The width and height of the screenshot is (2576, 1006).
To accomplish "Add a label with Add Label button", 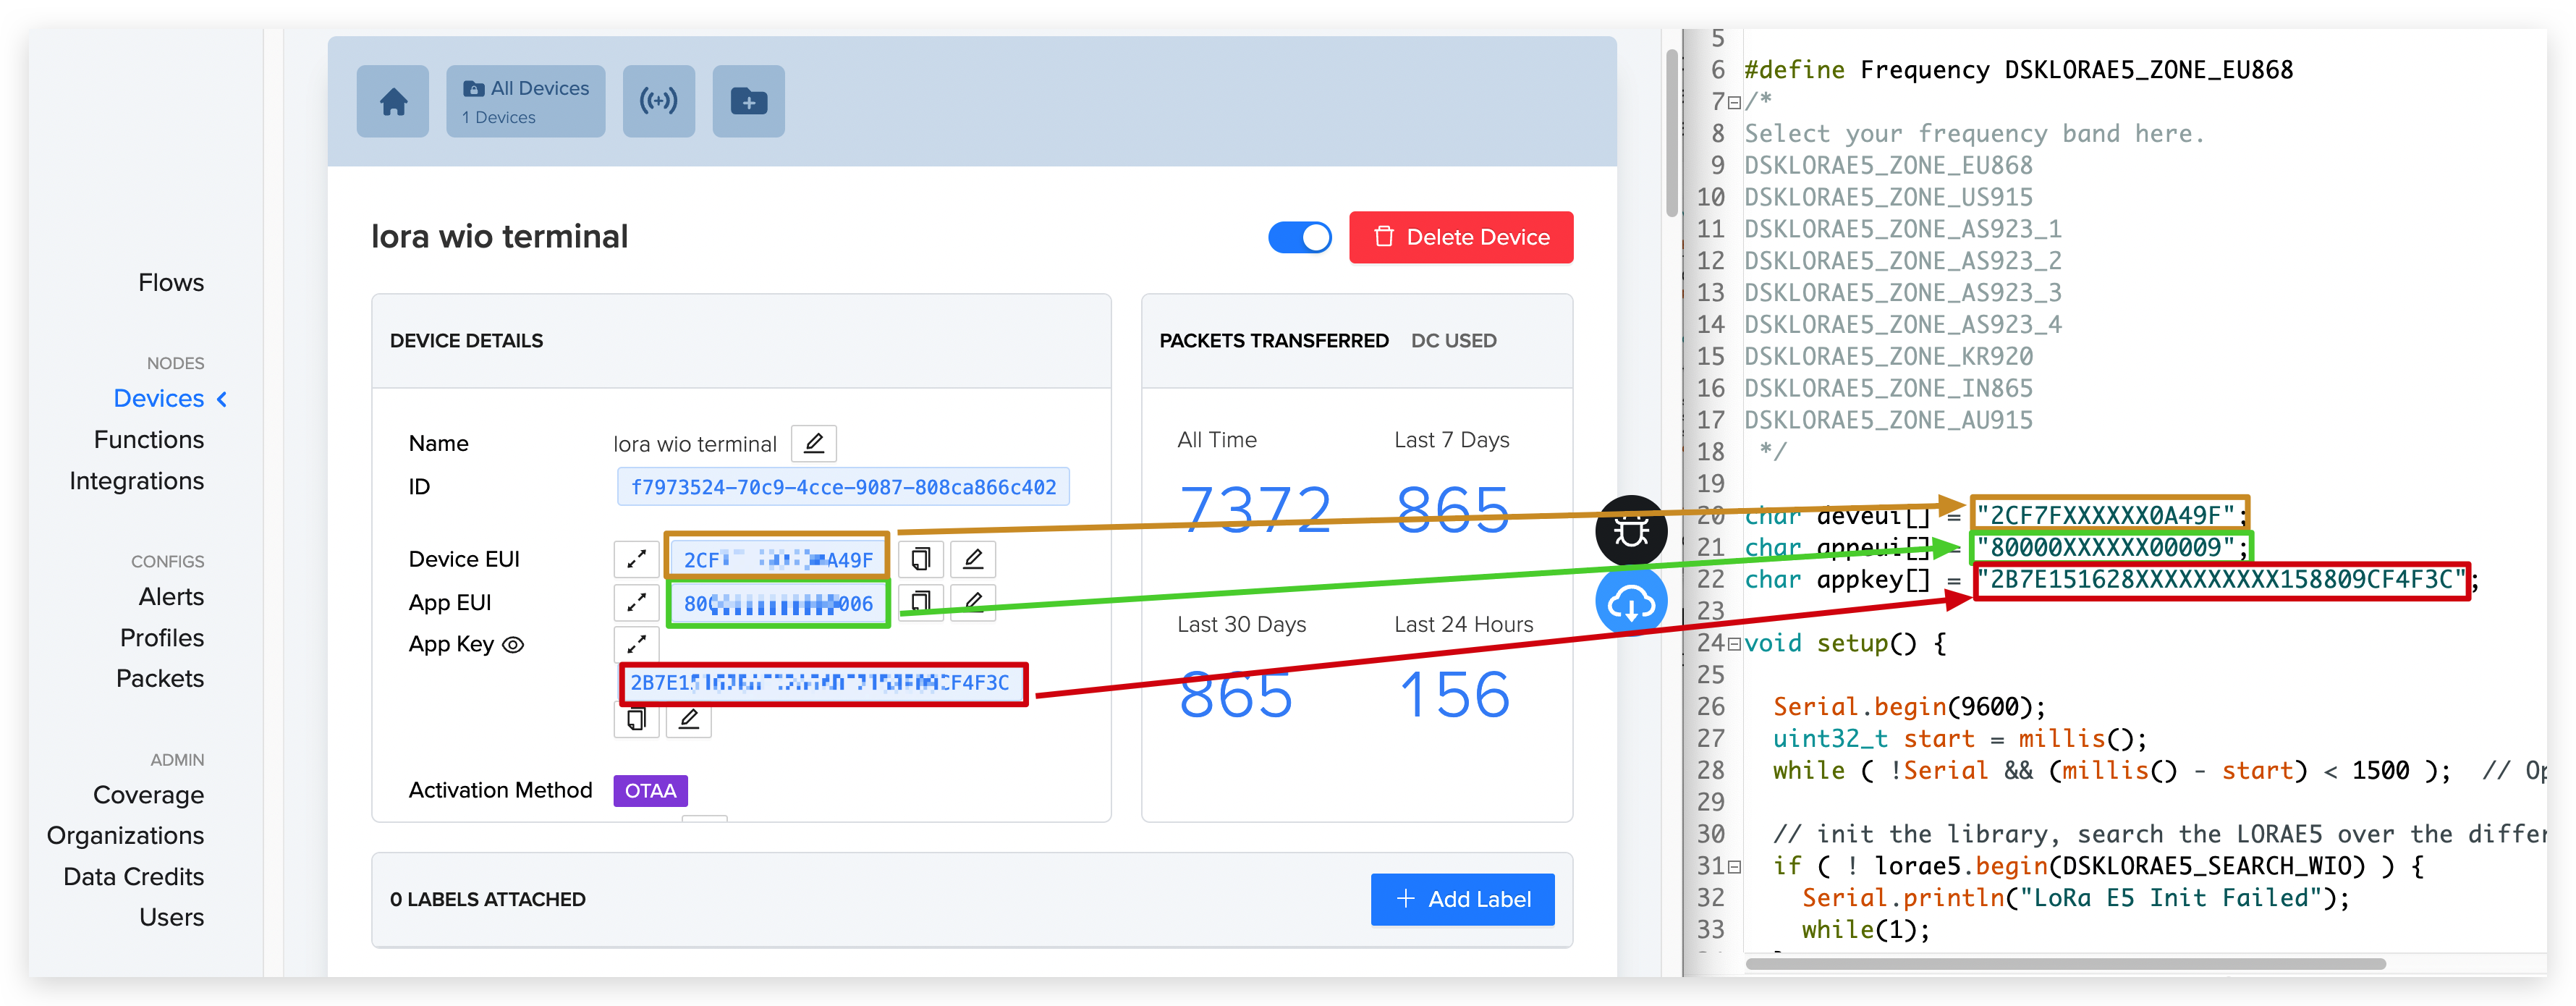I will point(1462,899).
